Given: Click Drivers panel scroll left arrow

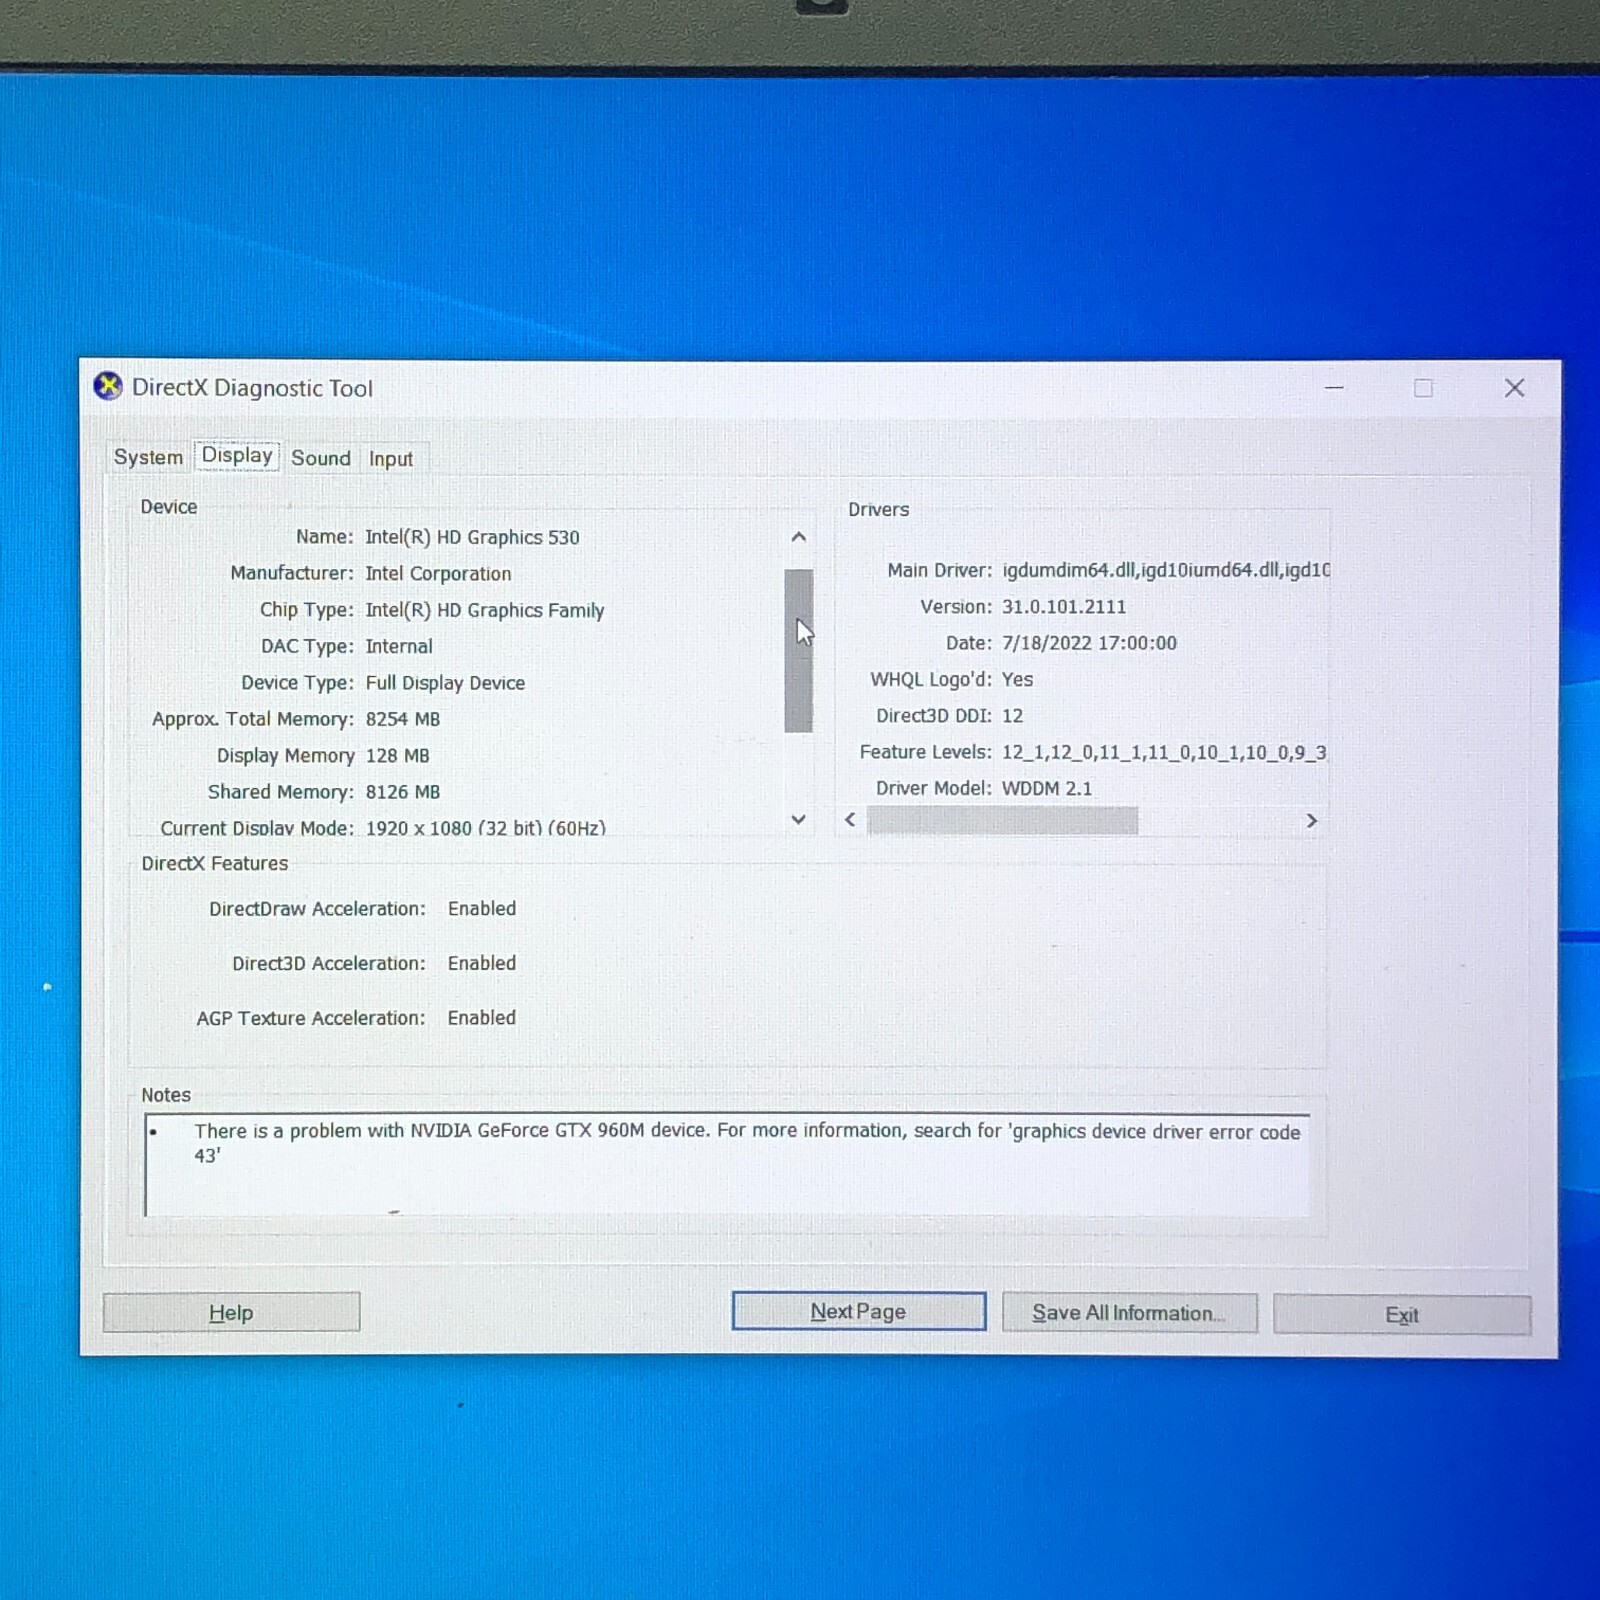Looking at the screenshot, I should [850, 820].
